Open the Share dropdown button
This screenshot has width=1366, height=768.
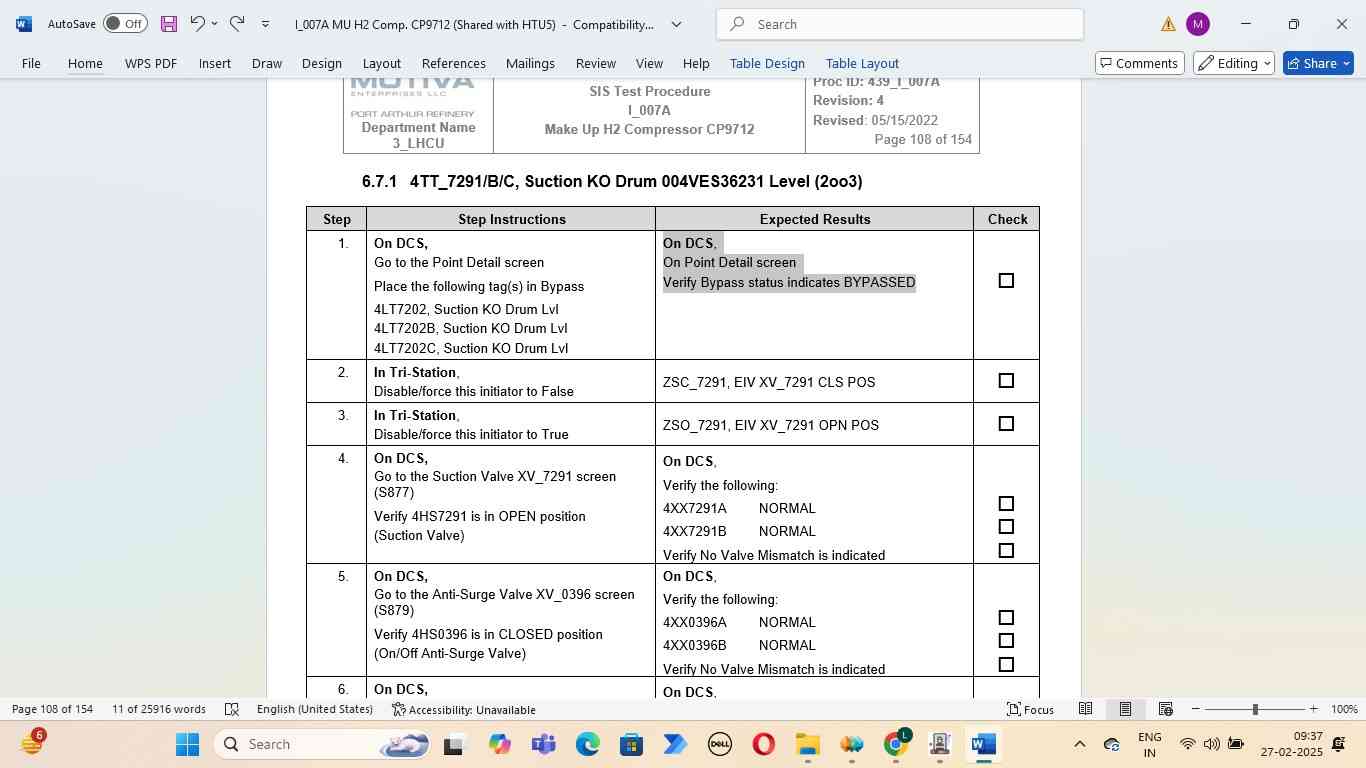pyautogui.click(x=1346, y=63)
